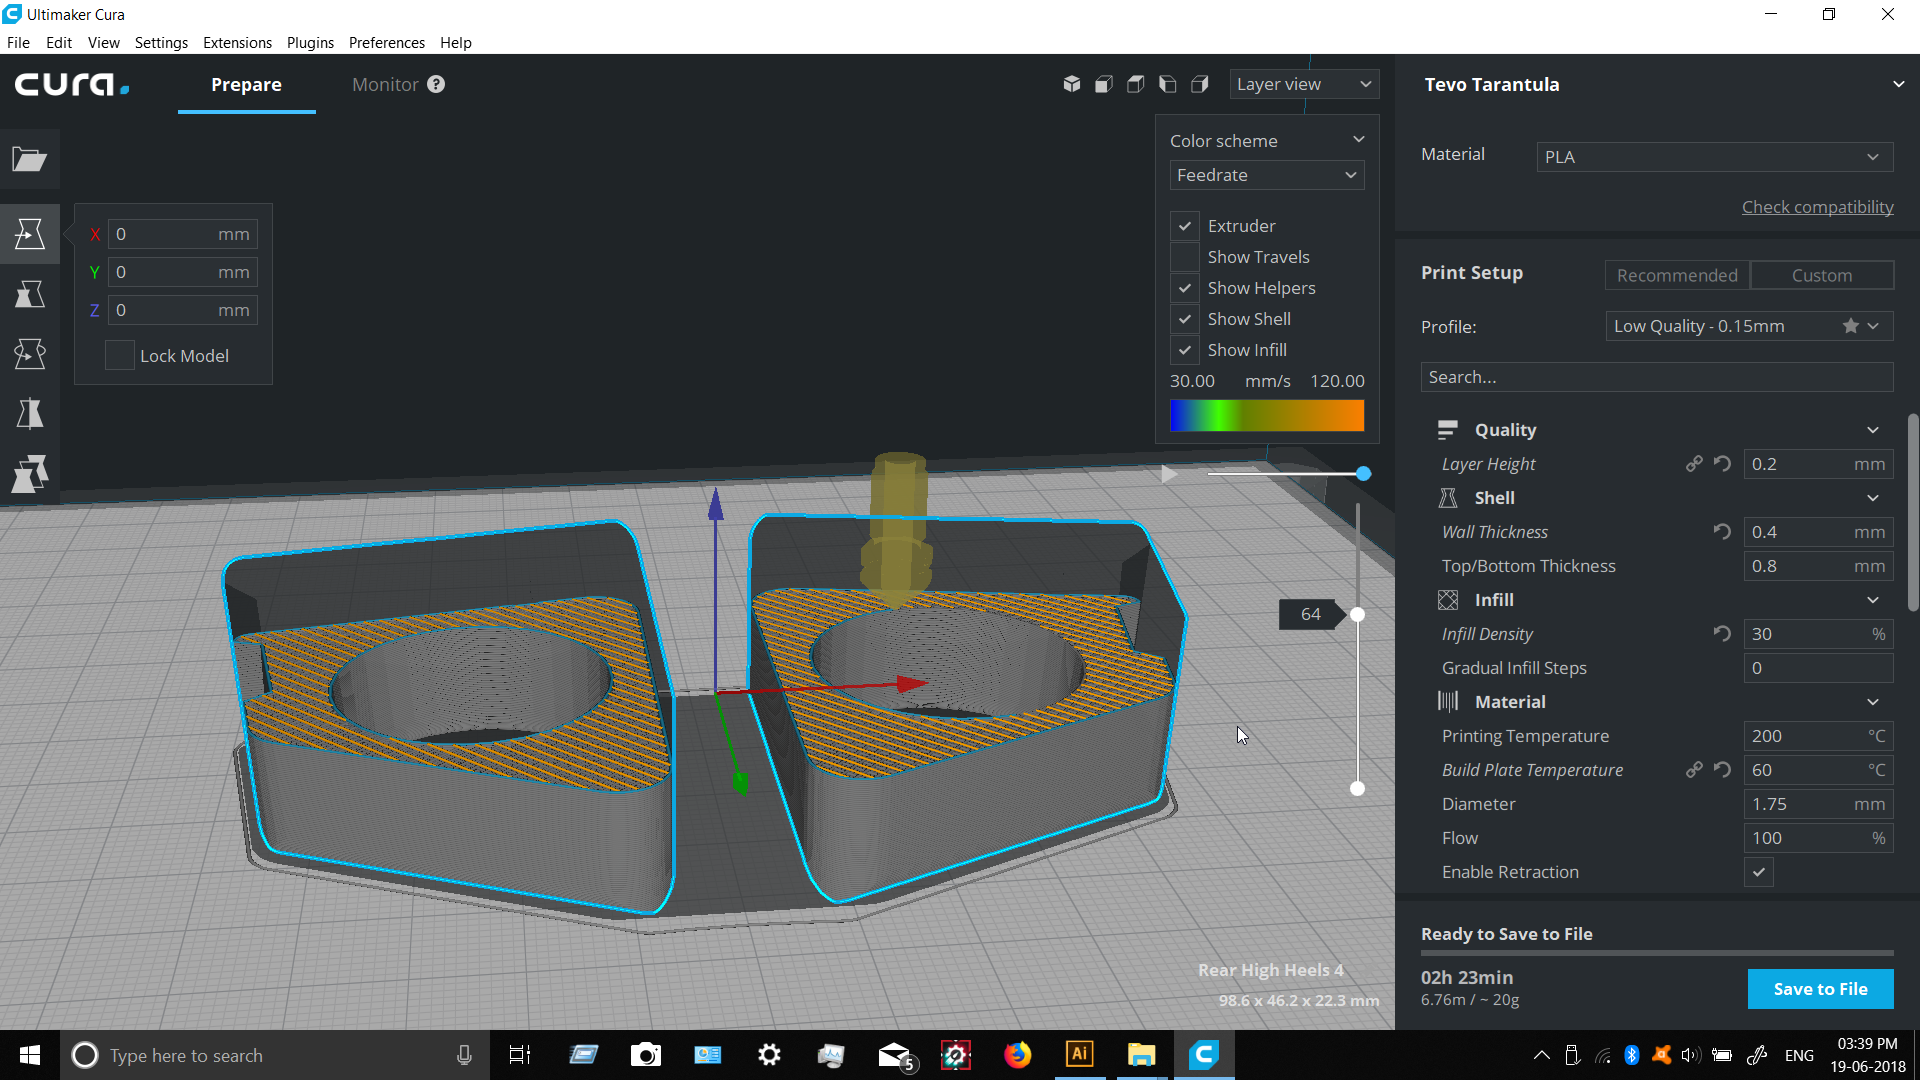Image resolution: width=1920 pixels, height=1080 pixels.
Task: Switch camera to top view icon
Action: click(x=1136, y=84)
